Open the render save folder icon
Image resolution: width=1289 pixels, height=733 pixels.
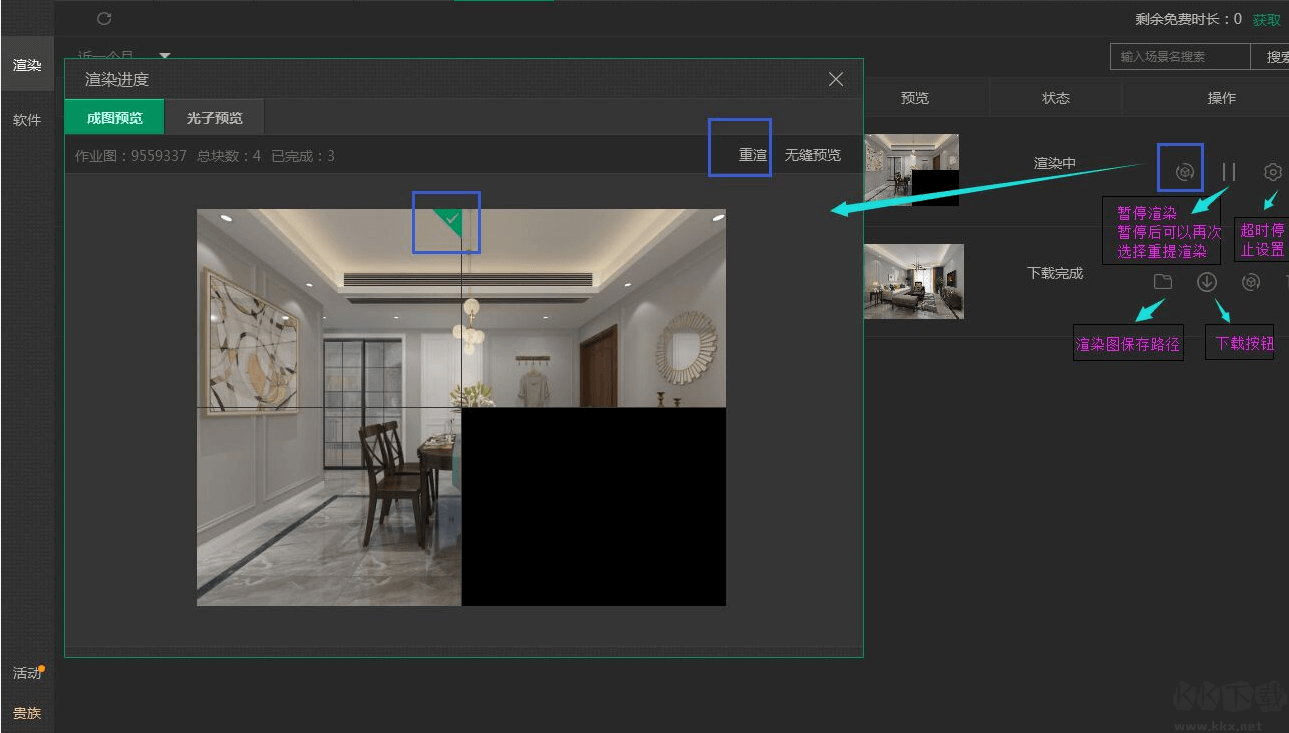tap(1162, 282)
